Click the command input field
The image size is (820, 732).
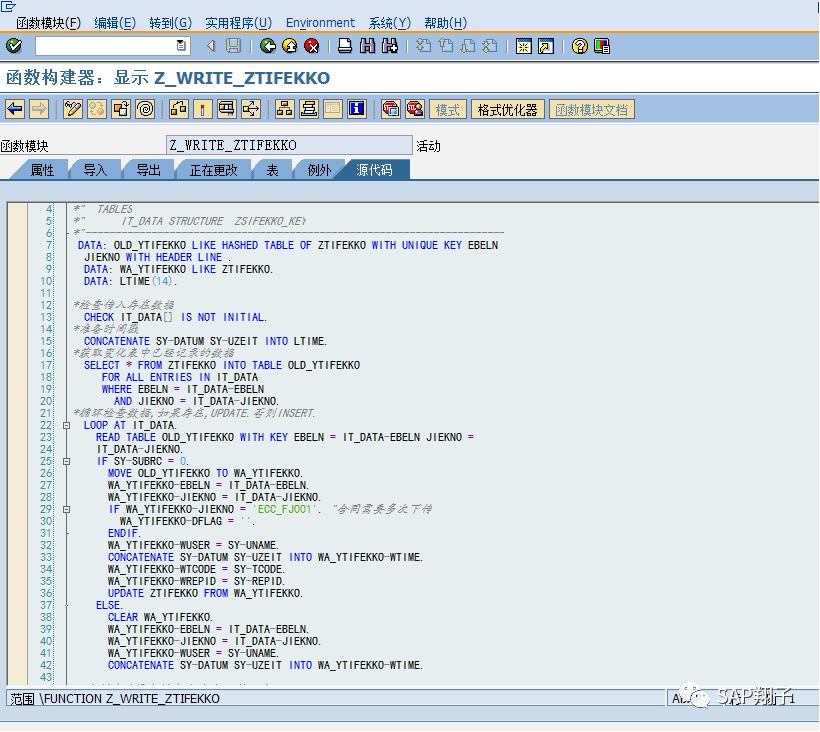click(106, 46)
